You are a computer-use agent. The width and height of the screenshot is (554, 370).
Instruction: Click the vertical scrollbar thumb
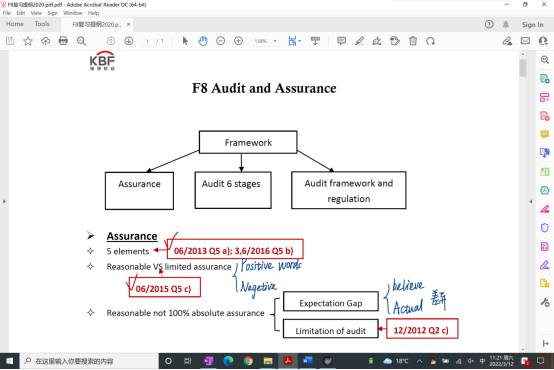[523, 67]
